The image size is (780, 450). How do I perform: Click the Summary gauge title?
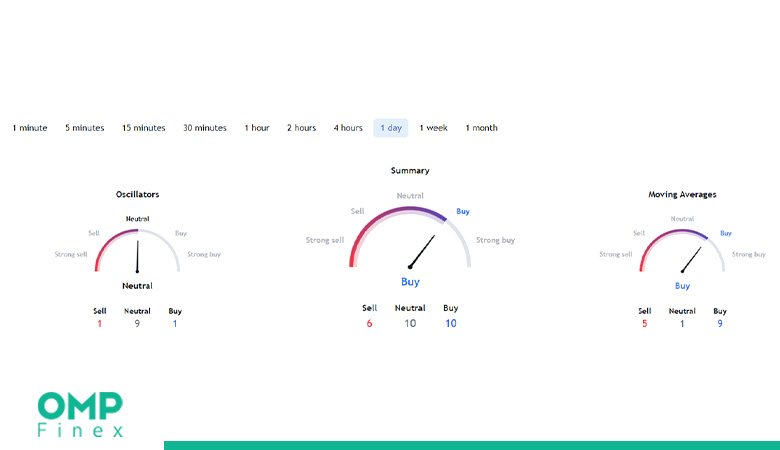pos(410,171)
